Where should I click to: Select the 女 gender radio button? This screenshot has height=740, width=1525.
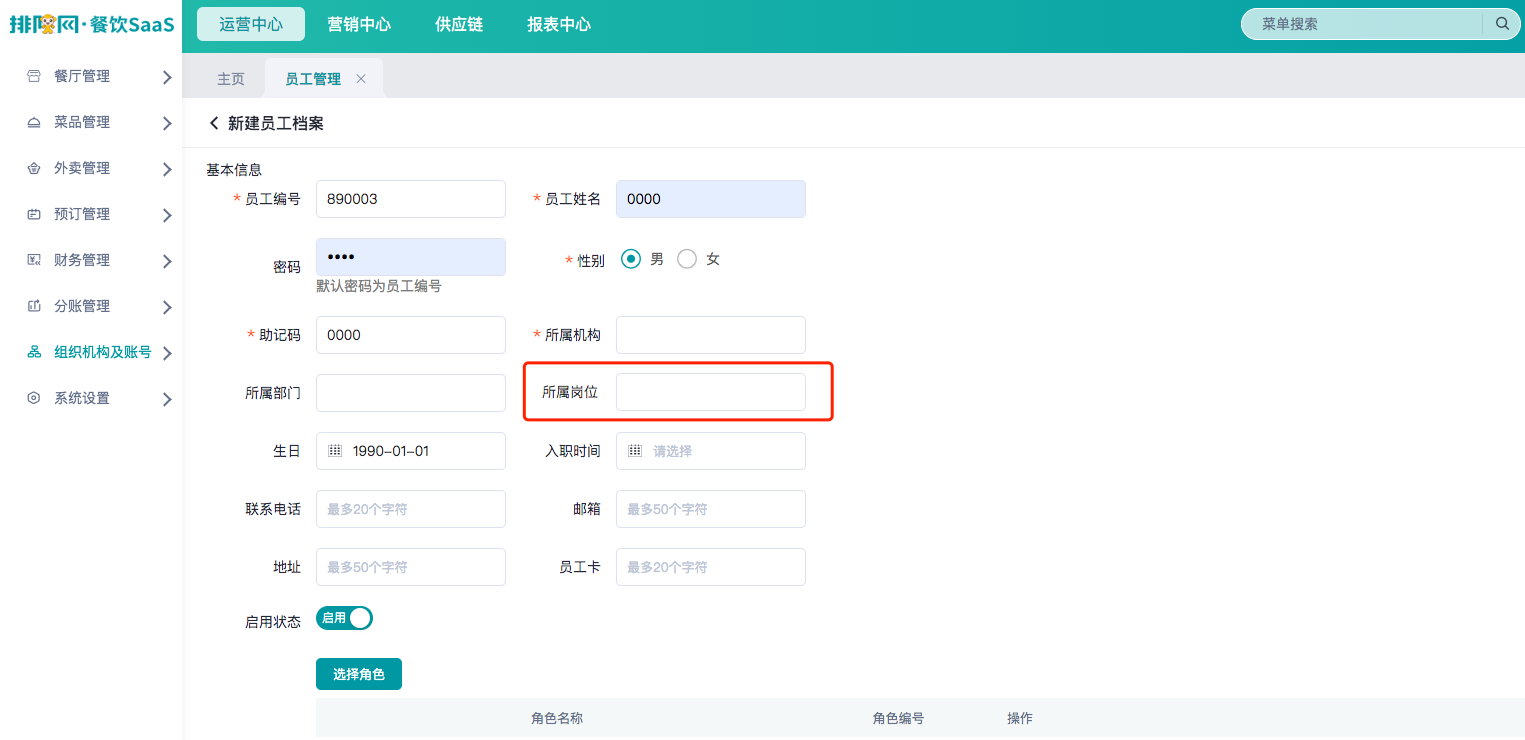(x=687, y=259)
